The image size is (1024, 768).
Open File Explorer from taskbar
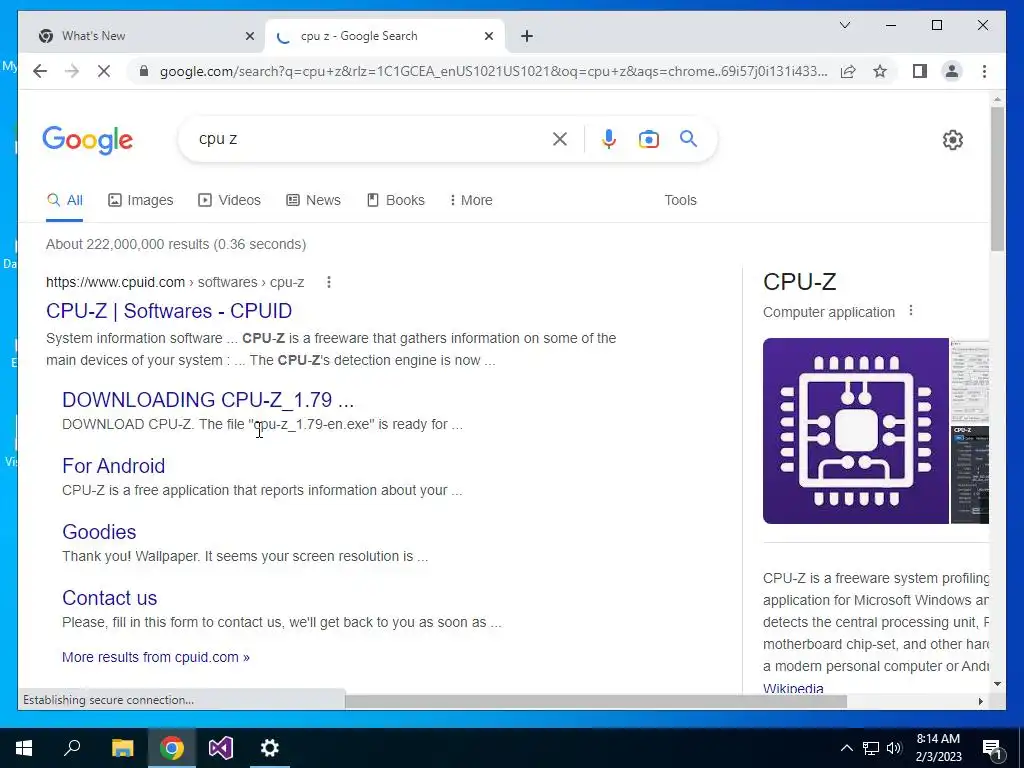(x=122, y=748)
